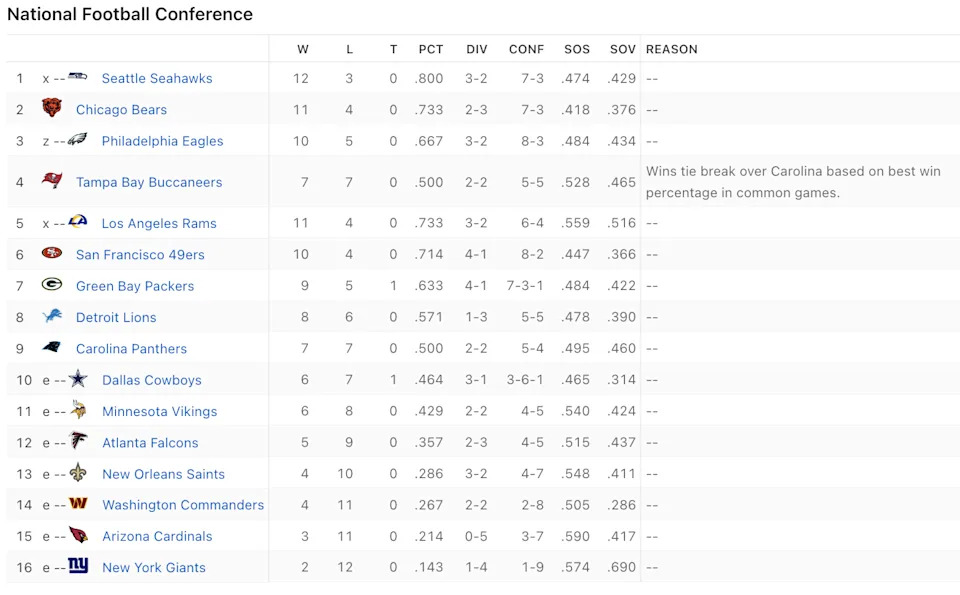The image size is (960, 595).
Task: Open the New Orleans Saints team link
Action: pyautogui.click(x=163, y=474)
